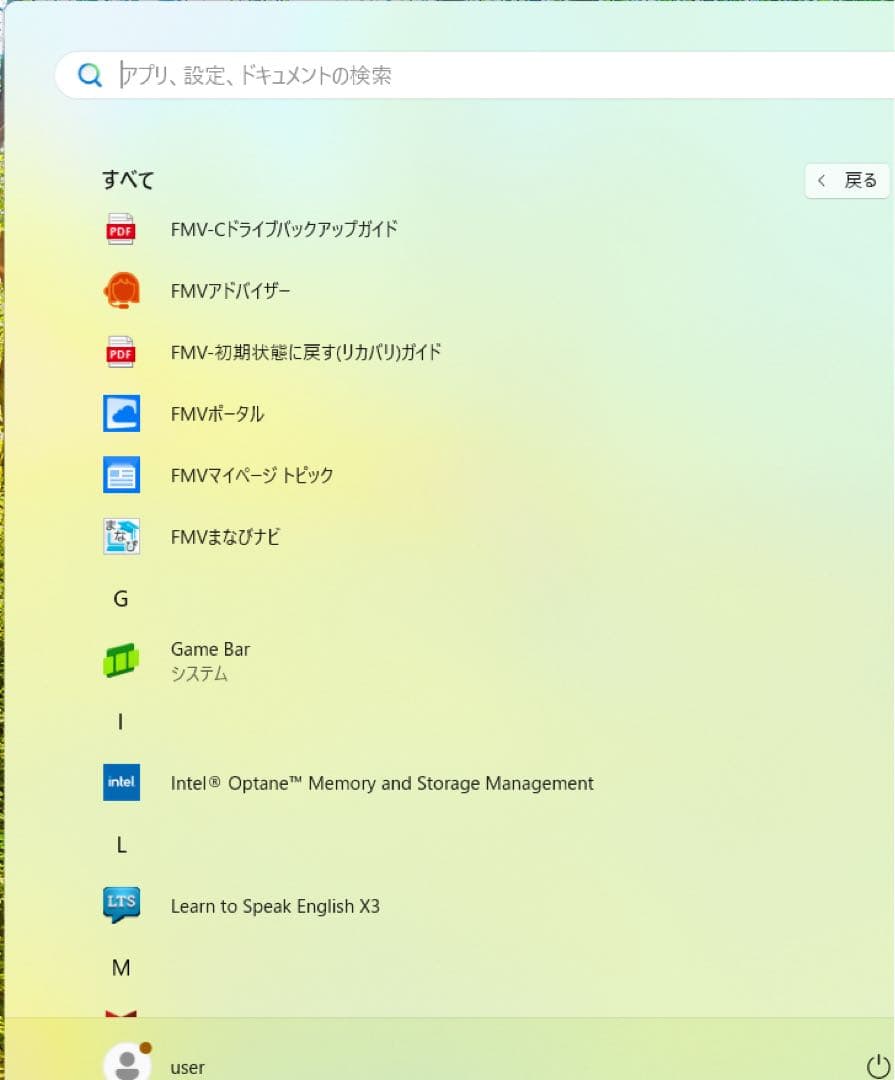The image size is (895, 1080).
Task: Click the power options icon
Action: pos(874,1066)
